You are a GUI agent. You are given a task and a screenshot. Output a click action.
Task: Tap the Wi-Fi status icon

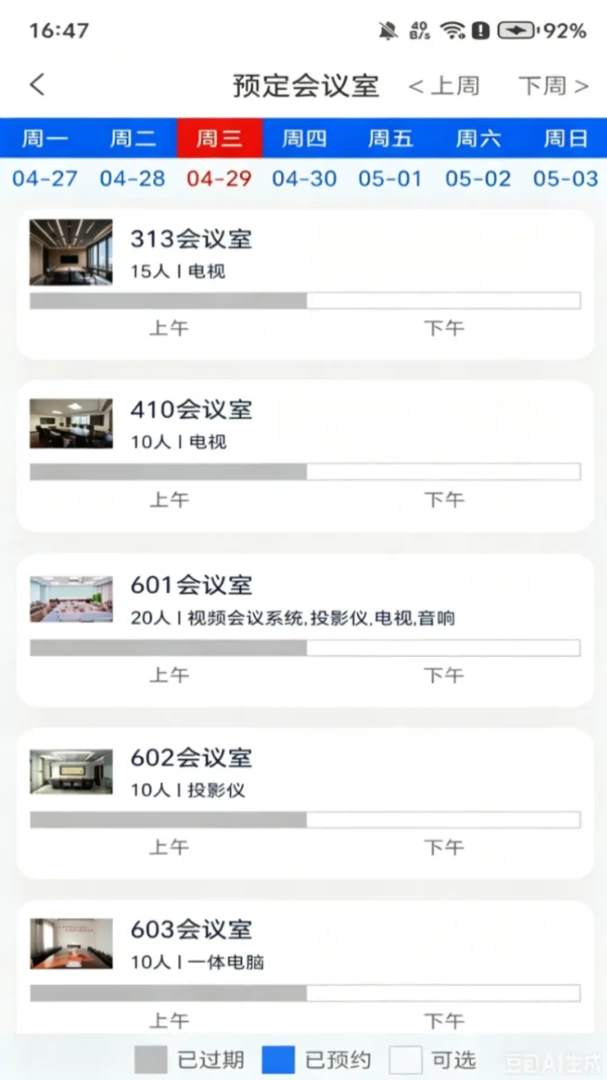point(453,30)
